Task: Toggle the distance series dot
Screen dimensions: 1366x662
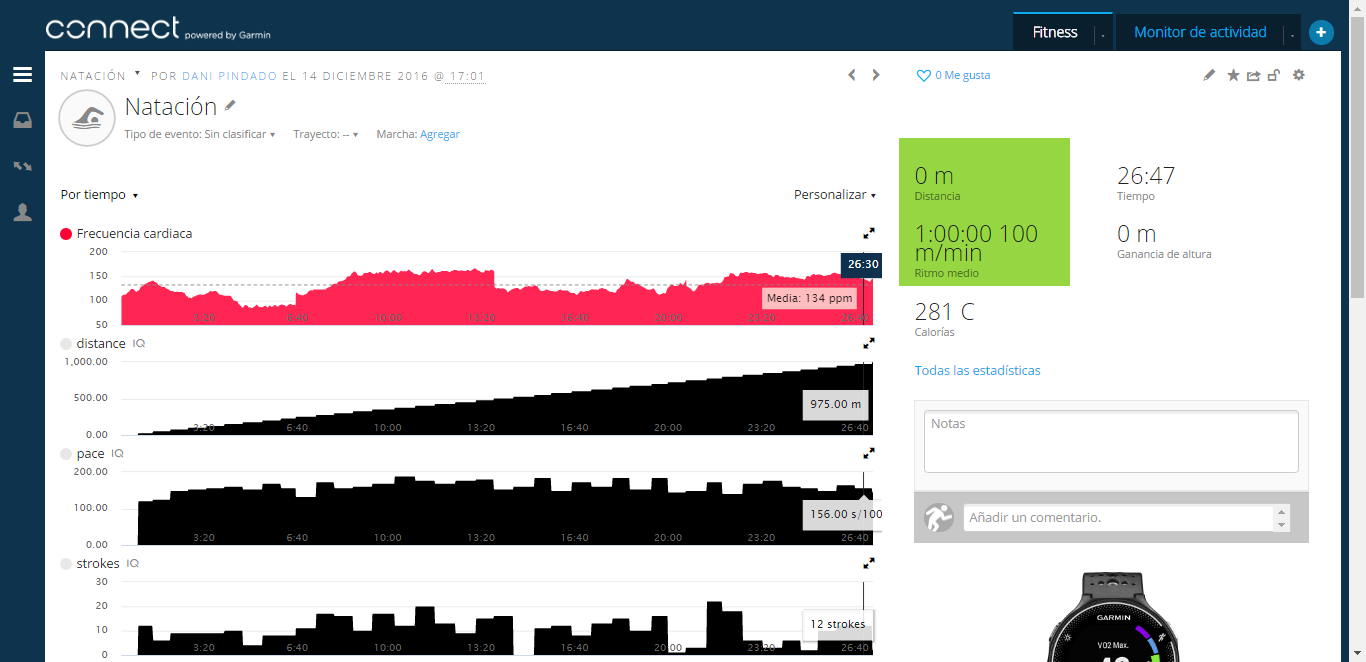Action: (x=66, y=344)
